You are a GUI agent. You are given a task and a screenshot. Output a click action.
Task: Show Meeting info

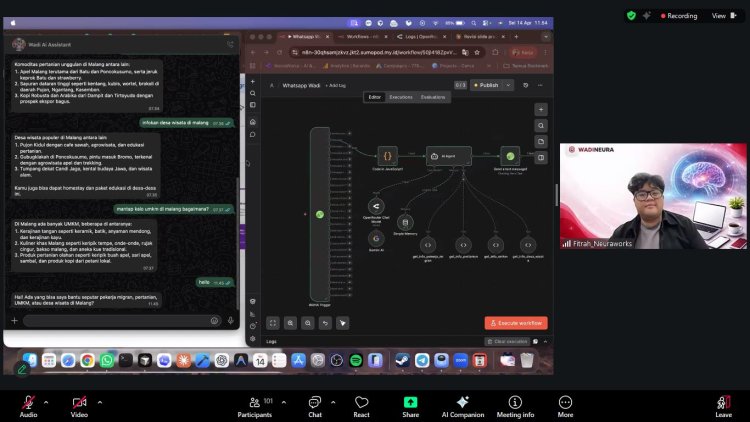coord(515,403)
